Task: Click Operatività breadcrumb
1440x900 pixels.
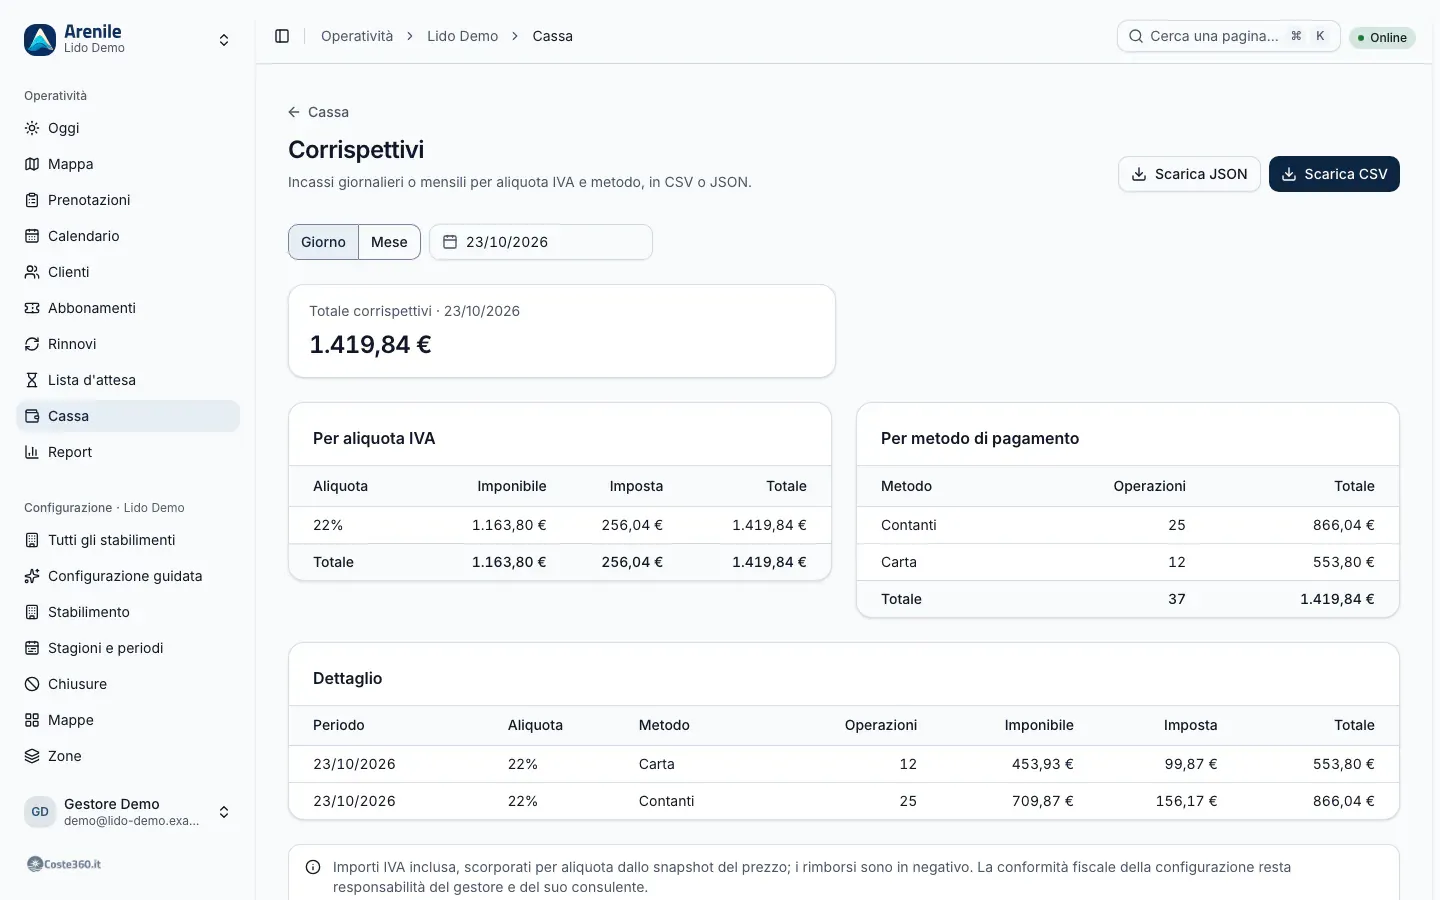Action: point(357,36)
